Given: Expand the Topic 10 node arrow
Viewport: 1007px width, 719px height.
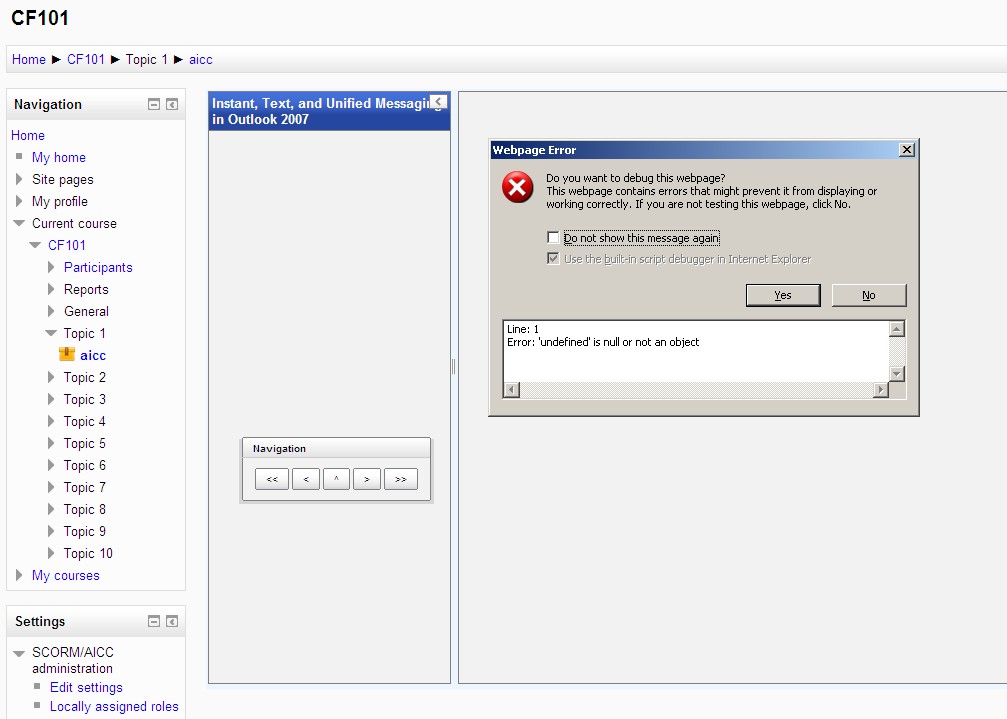Looking at the screenshot, I should [x=51, y=553].
